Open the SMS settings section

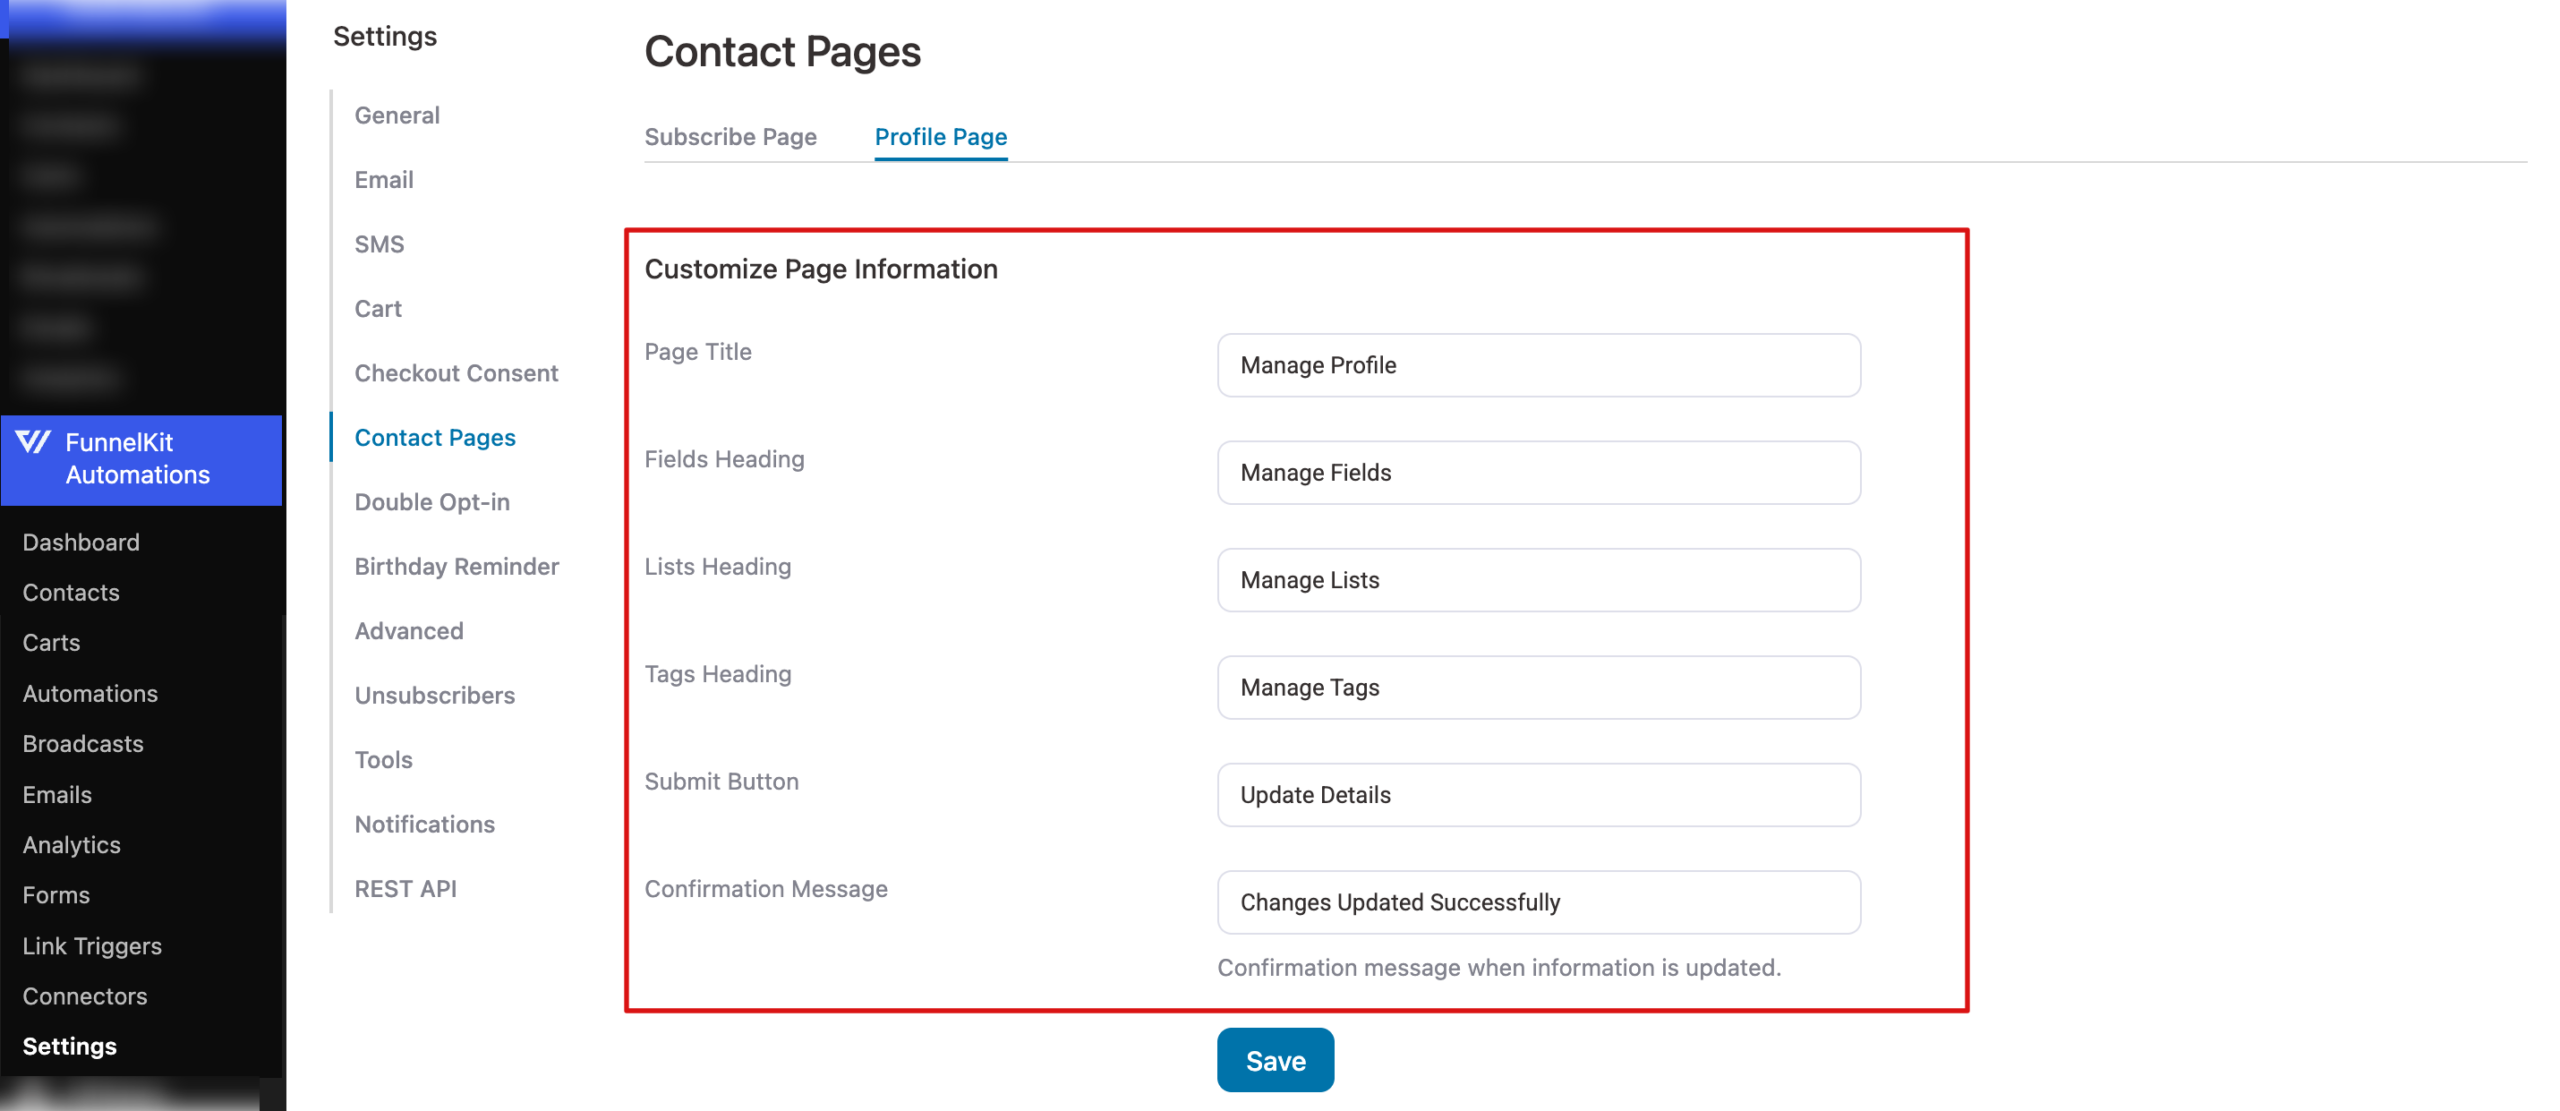[379, 243]
